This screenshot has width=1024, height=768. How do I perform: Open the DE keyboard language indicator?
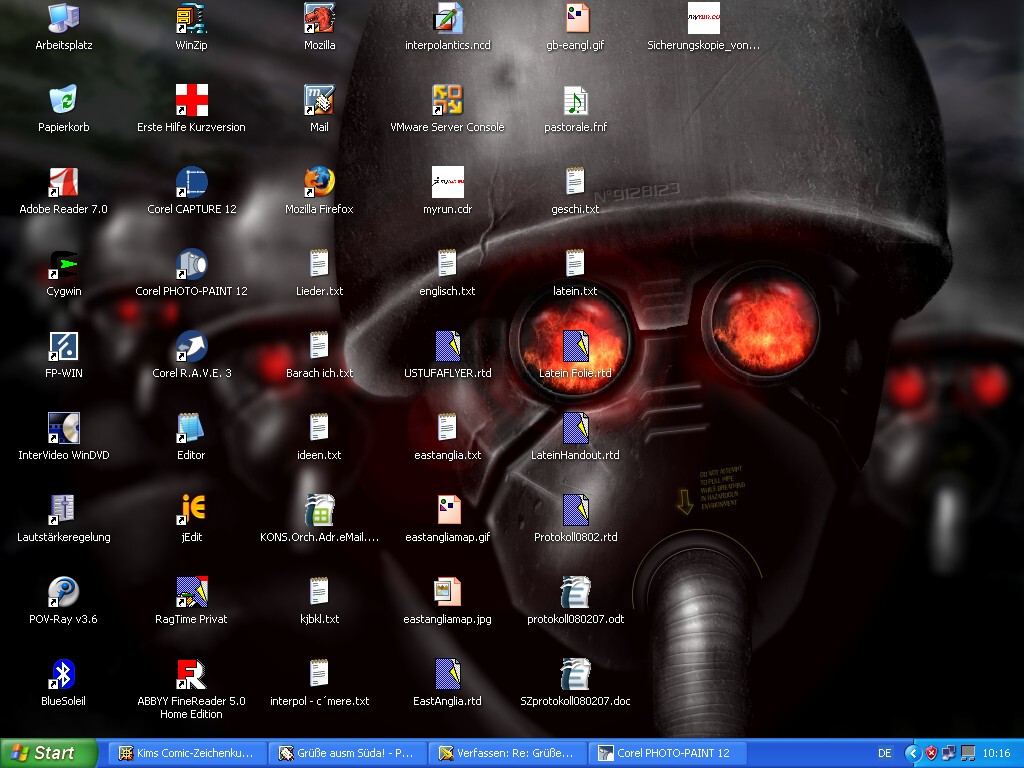coord(884,753)
